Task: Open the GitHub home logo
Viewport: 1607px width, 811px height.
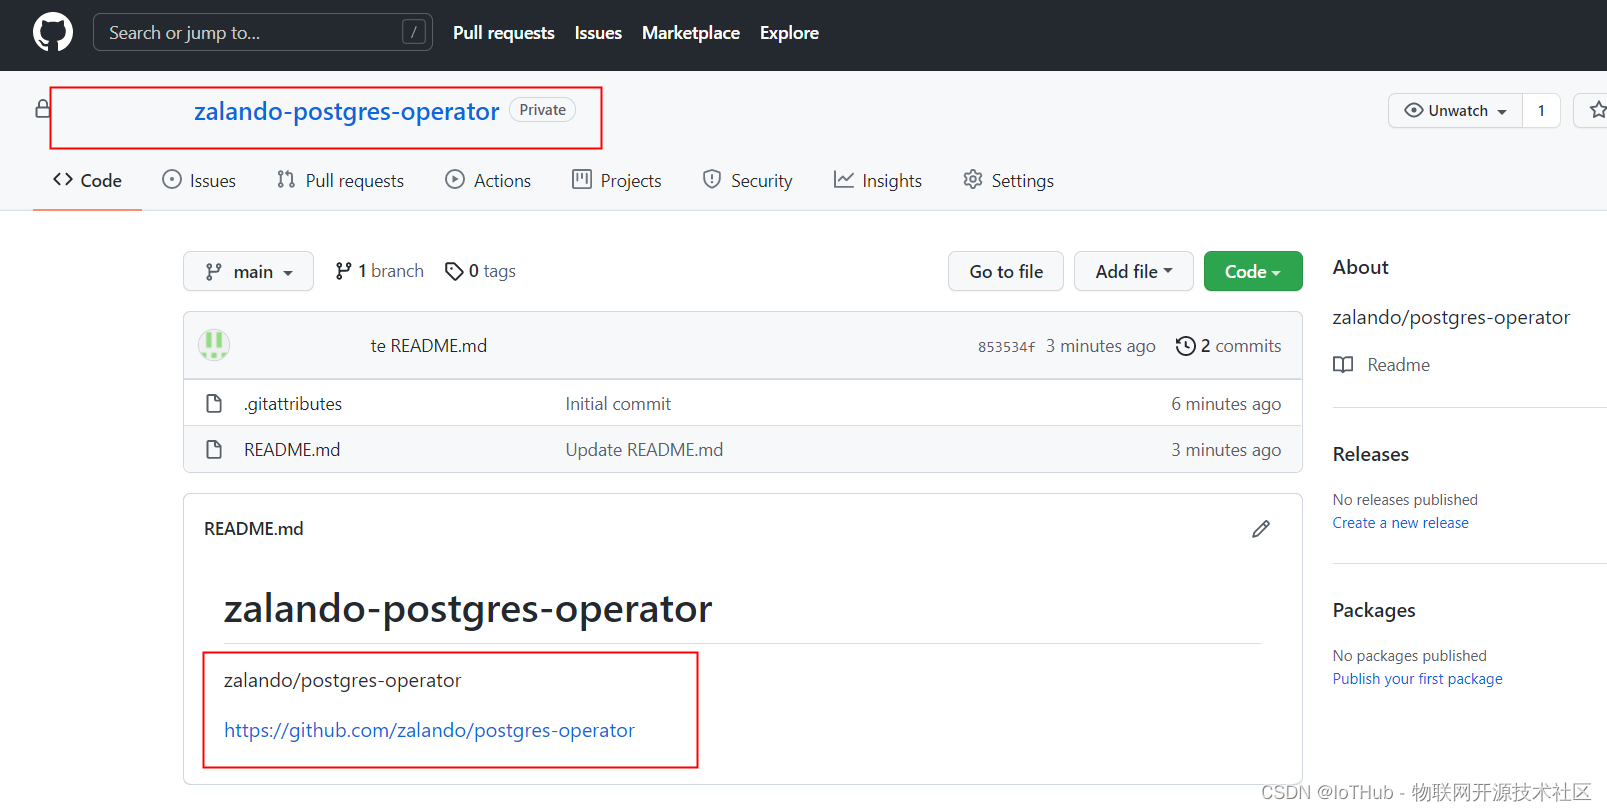Action: coord(53,32)
